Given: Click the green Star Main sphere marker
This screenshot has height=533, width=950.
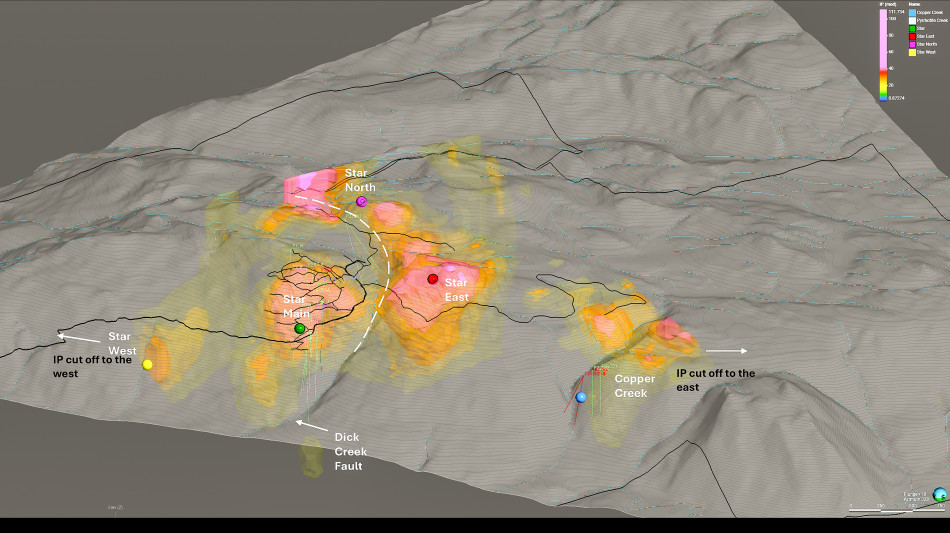Looking at the screenshot, I should tap(300, 329).
